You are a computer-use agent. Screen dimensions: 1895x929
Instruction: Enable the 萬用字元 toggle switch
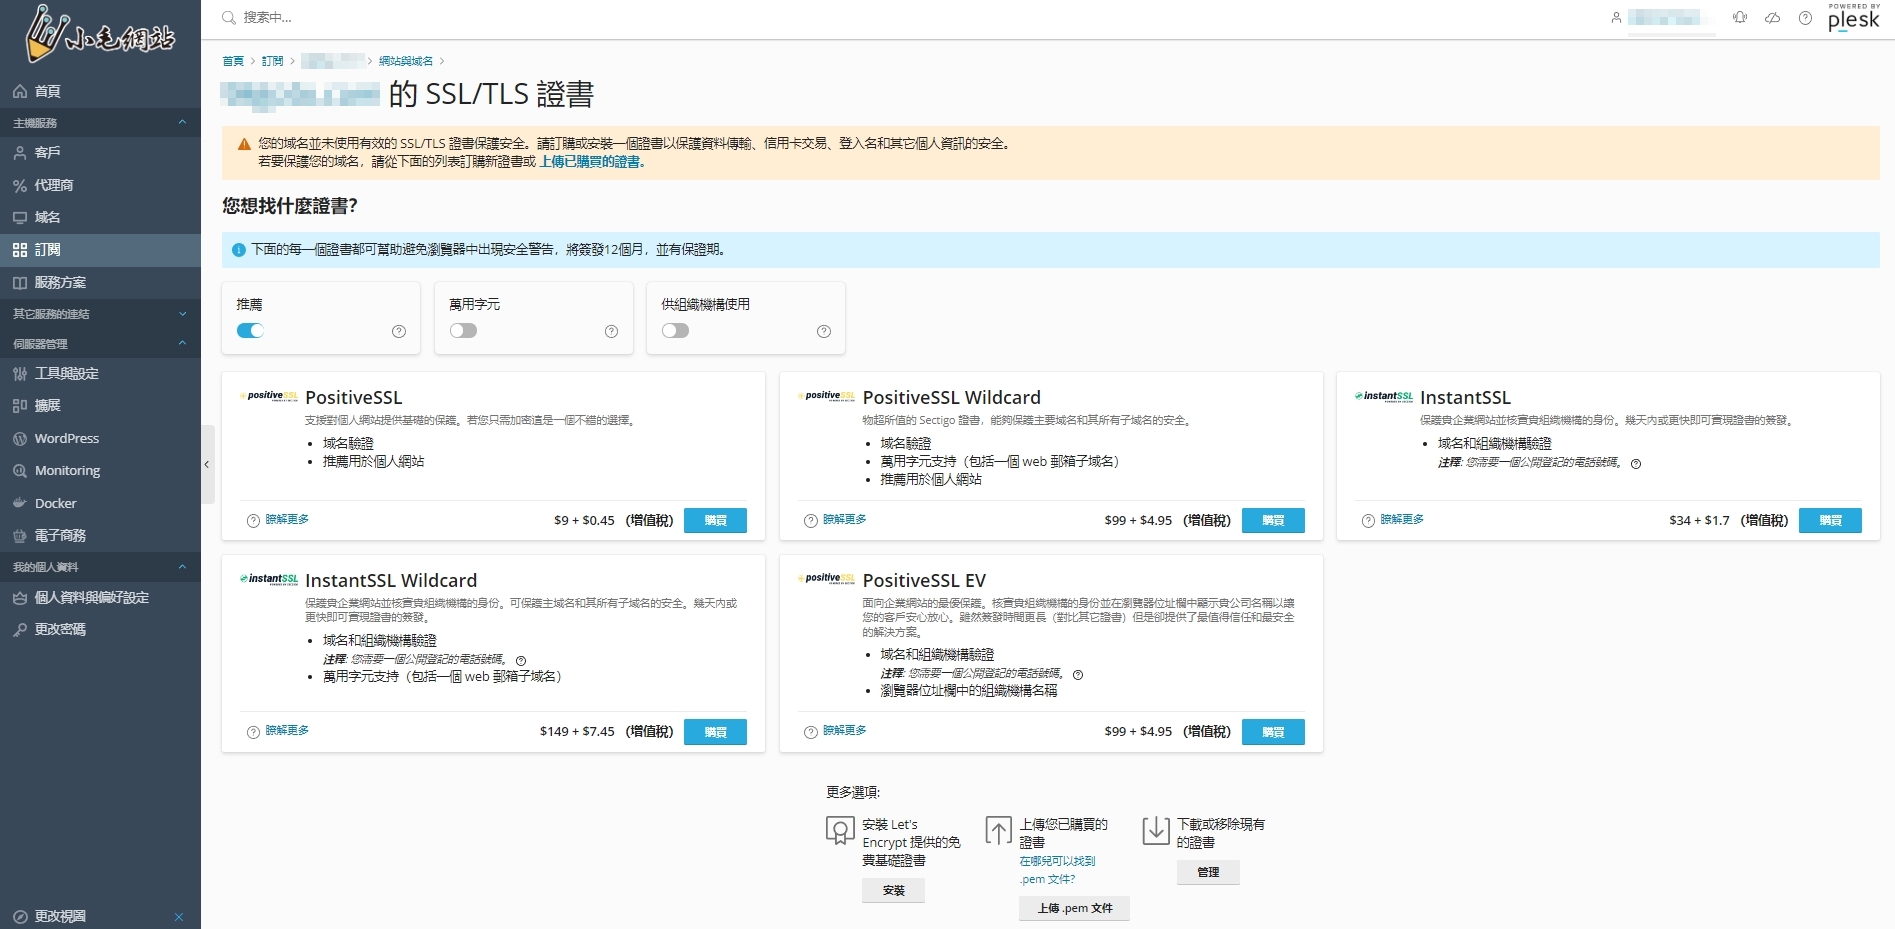click(x=463, y=331)
